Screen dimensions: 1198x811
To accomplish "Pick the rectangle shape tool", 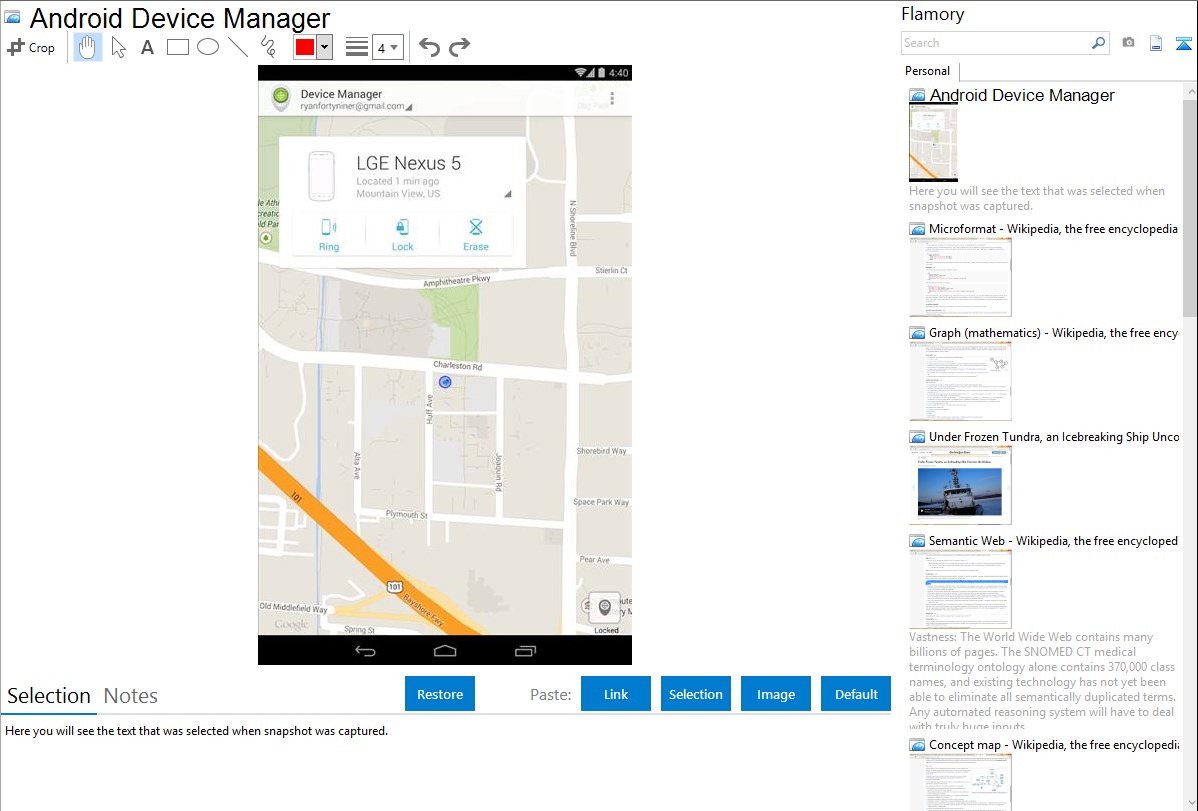I will pyautogui.click(x=177, y=47).
